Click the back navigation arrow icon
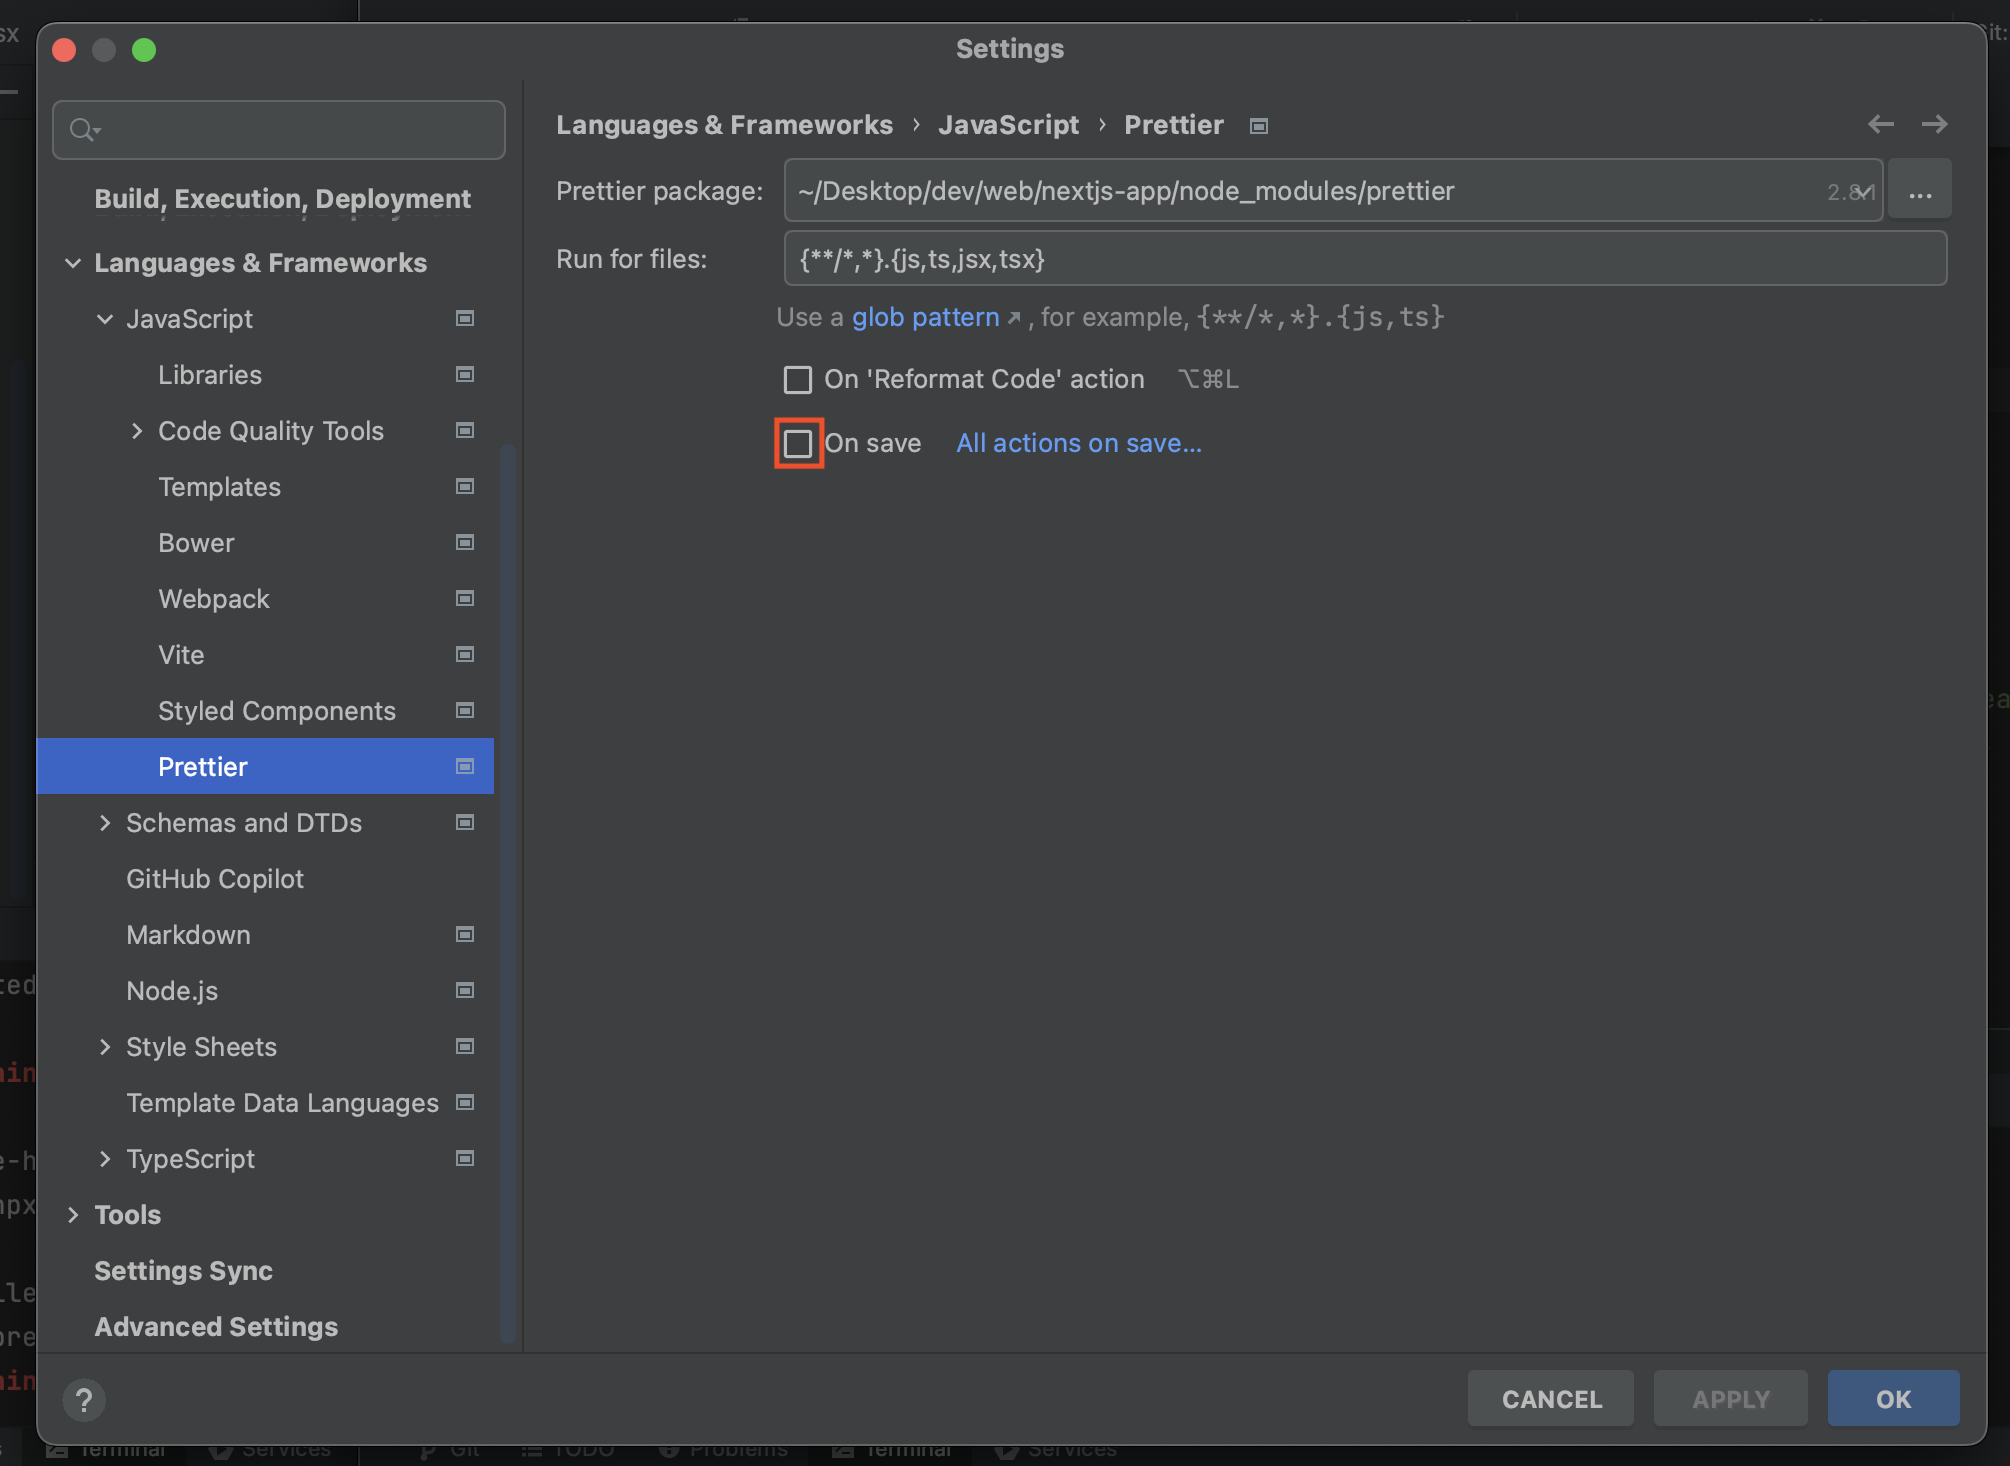The height and width of the screenshot is (1466, 2010). click(1880, 124)
